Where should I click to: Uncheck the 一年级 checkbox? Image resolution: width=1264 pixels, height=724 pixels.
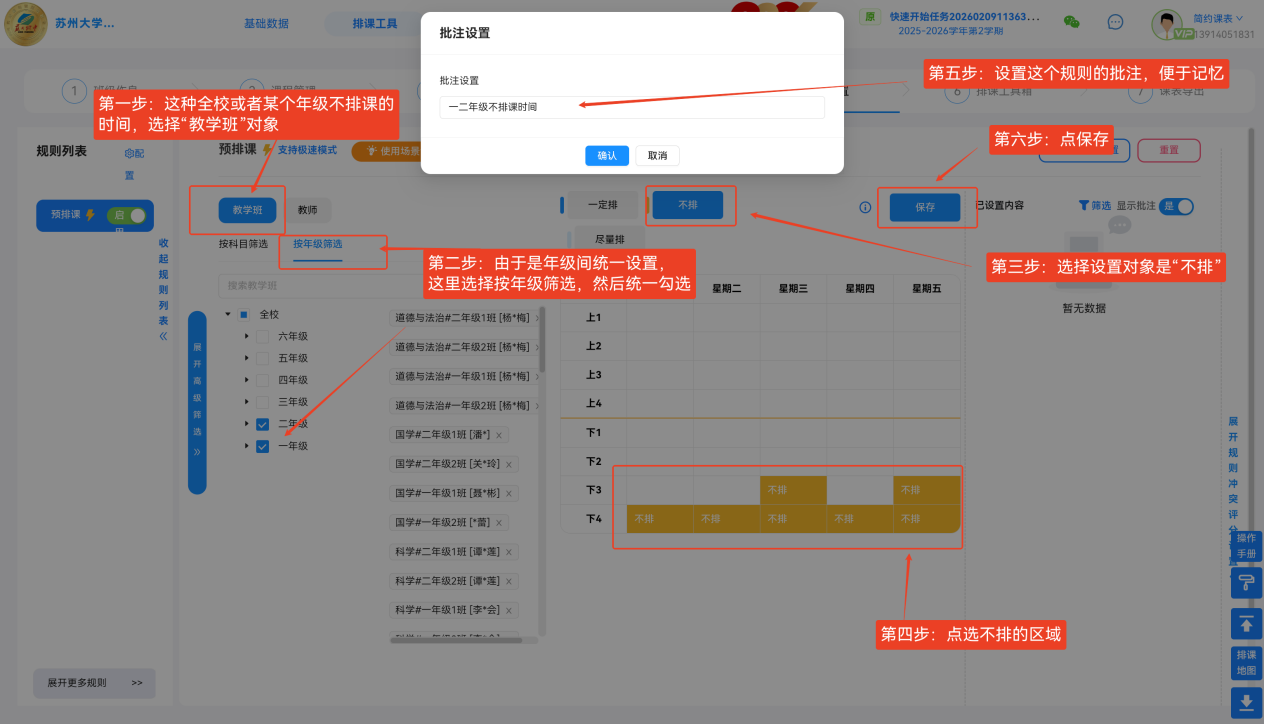(263, 446)
